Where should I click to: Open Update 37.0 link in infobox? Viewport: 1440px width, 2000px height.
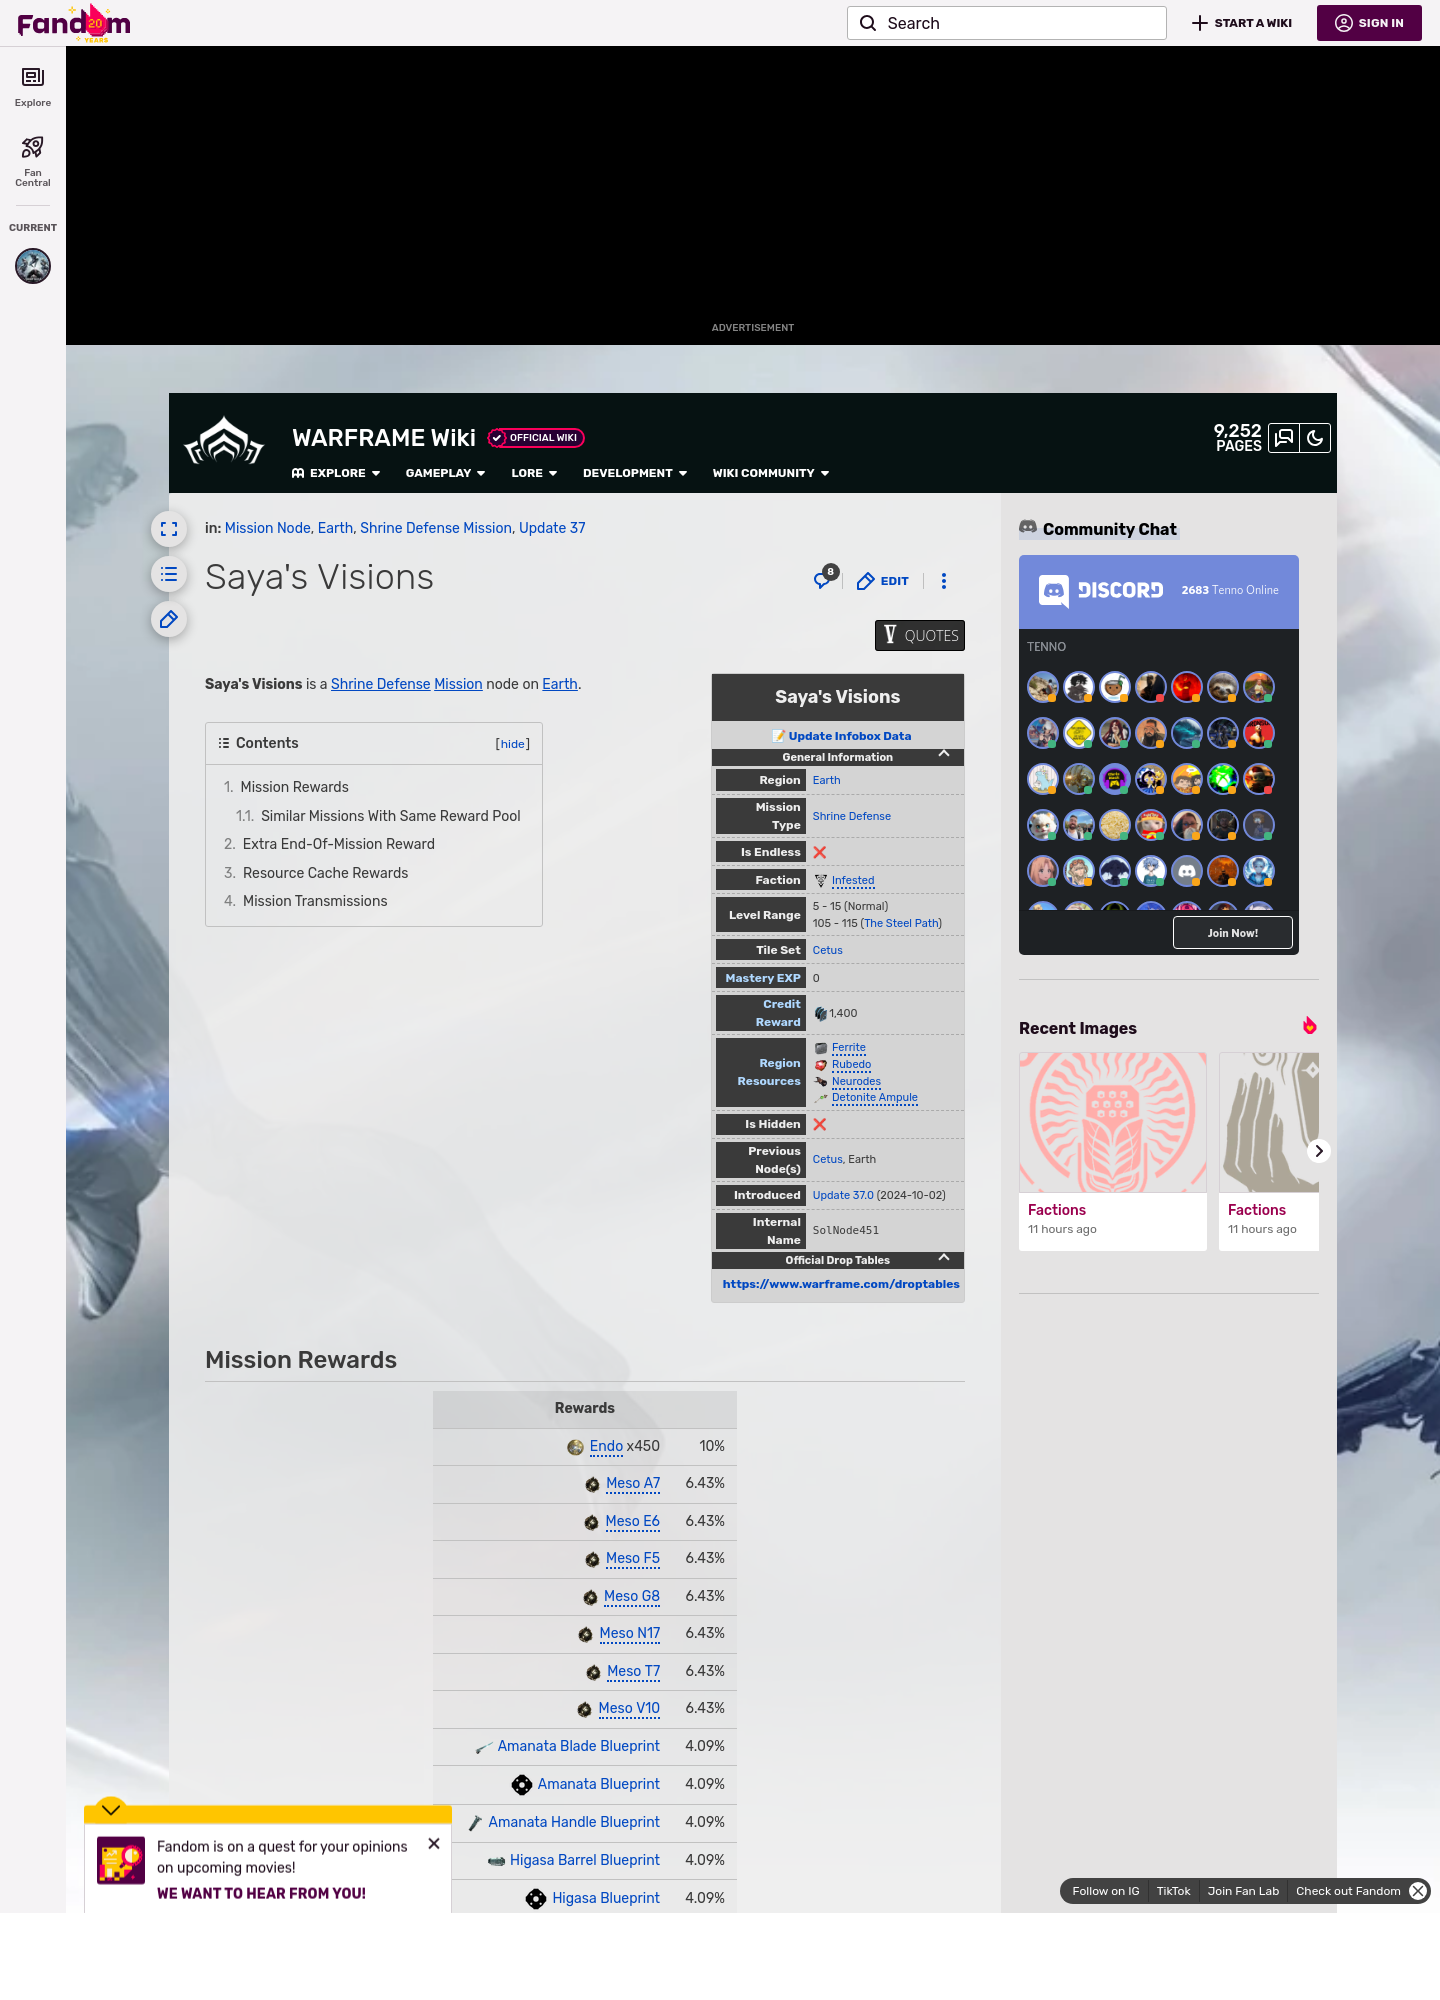click(843, 1195)
